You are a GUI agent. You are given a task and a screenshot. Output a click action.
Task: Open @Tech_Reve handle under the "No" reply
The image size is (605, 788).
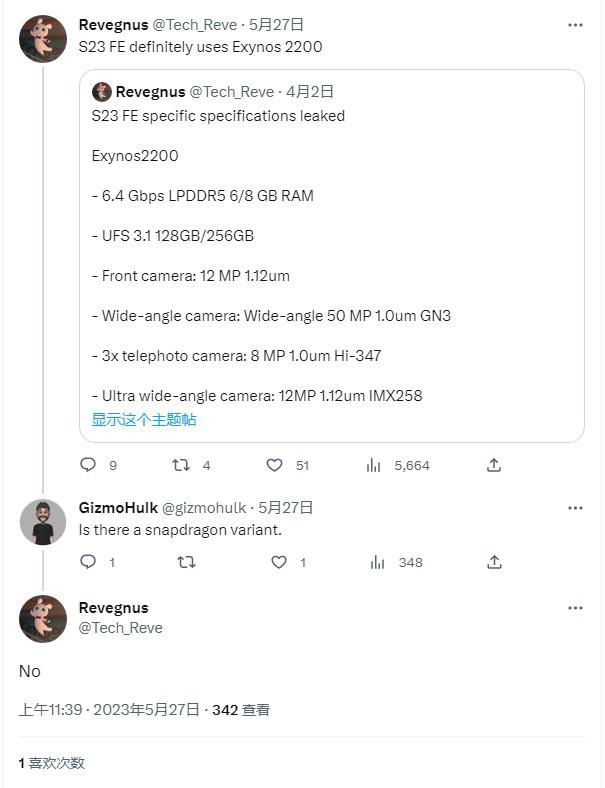(121, 628)
